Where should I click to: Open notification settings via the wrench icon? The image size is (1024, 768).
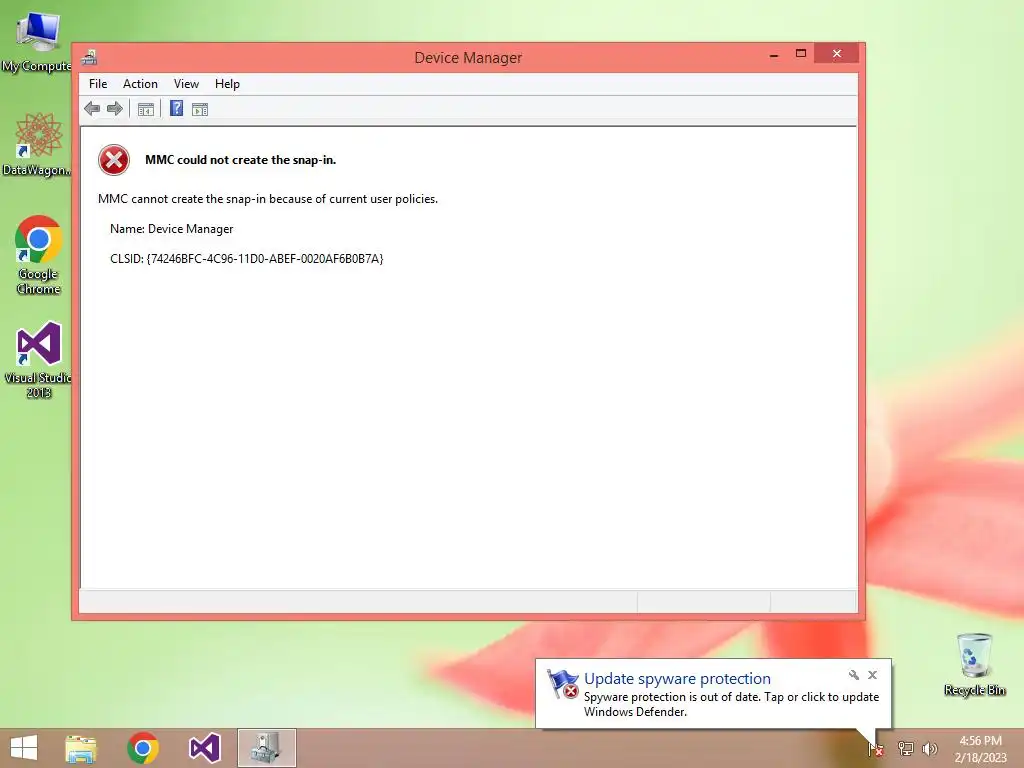[854, 675]
